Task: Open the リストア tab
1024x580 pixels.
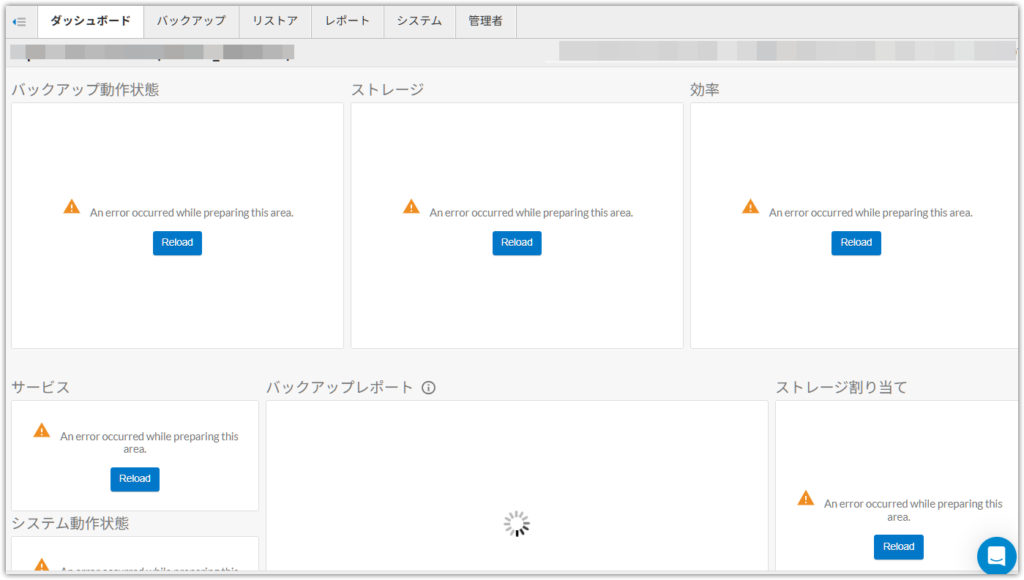Action: click(x=275, y=21)
